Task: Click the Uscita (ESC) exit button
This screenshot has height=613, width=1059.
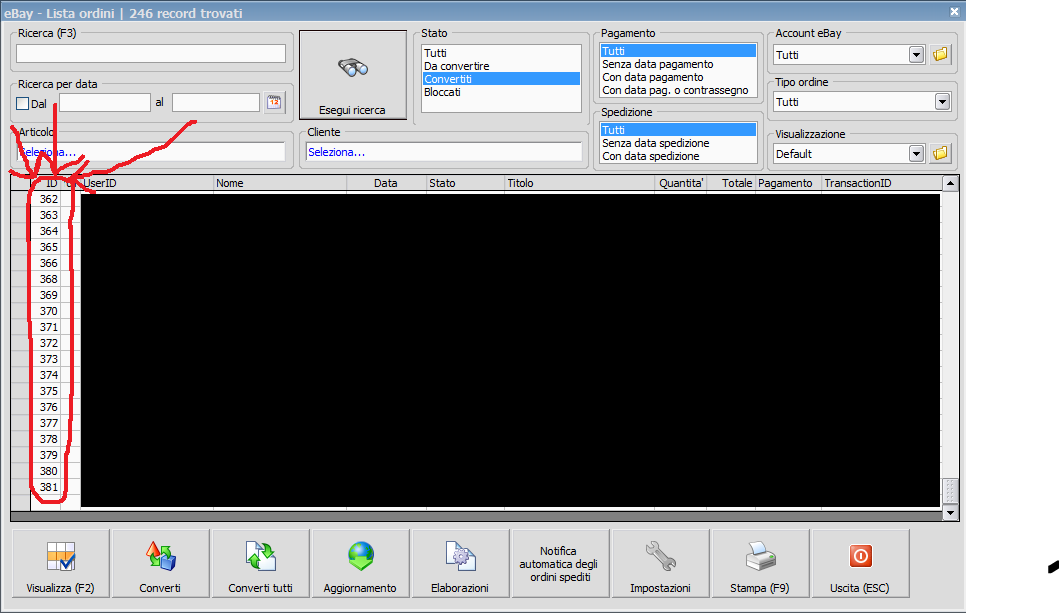Action: [860, 564]
